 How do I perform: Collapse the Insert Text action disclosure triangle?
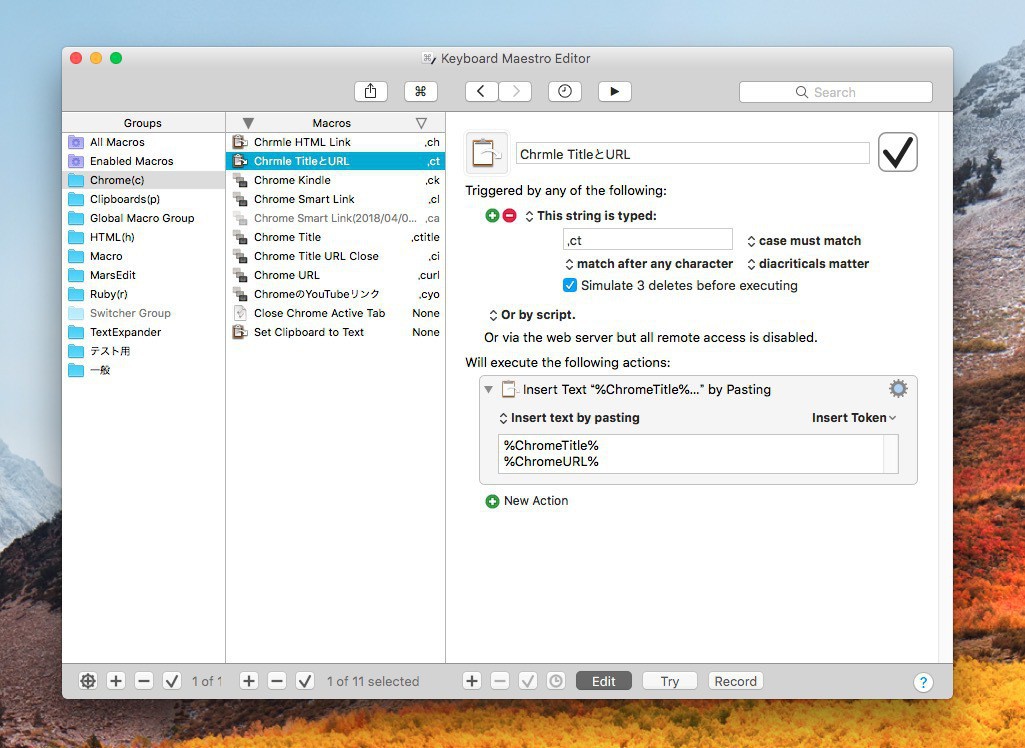(488, 389)
